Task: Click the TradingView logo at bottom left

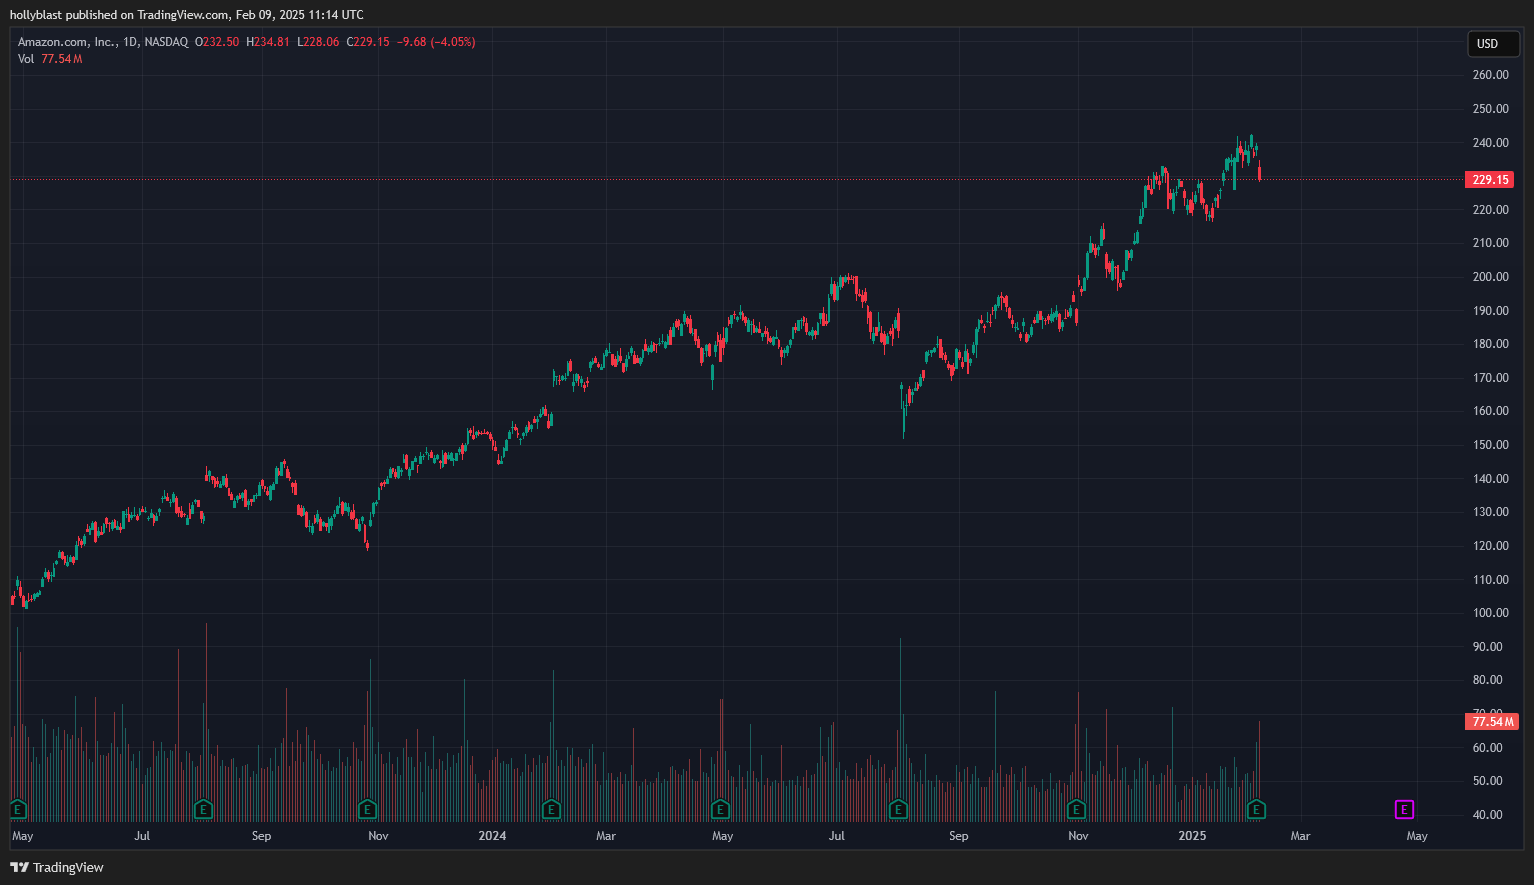Action: 57,867
